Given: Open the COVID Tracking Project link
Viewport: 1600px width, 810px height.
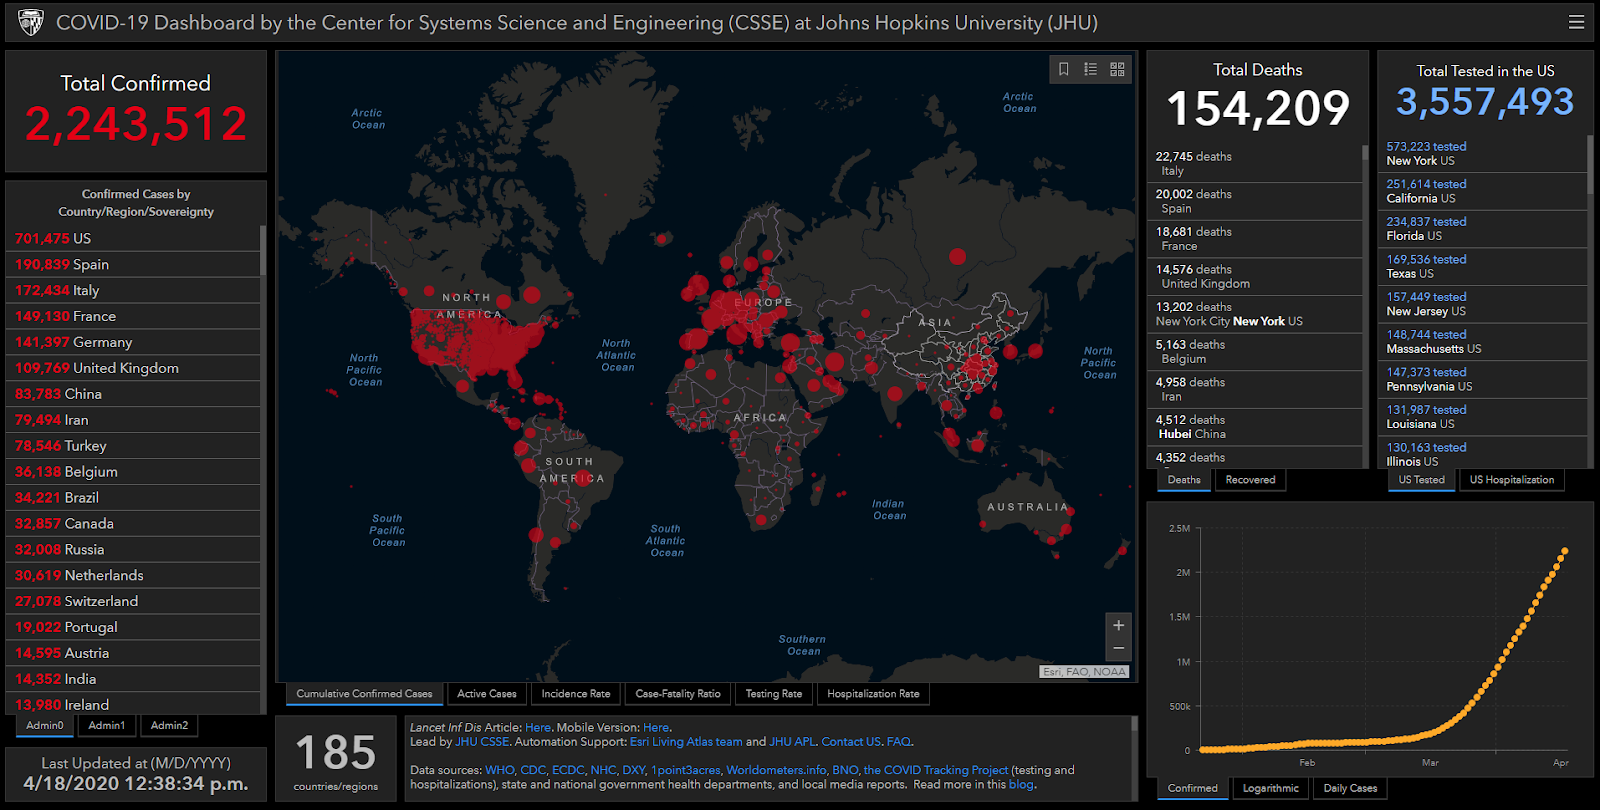Looking at the screenshot, I should coord(936,770).
